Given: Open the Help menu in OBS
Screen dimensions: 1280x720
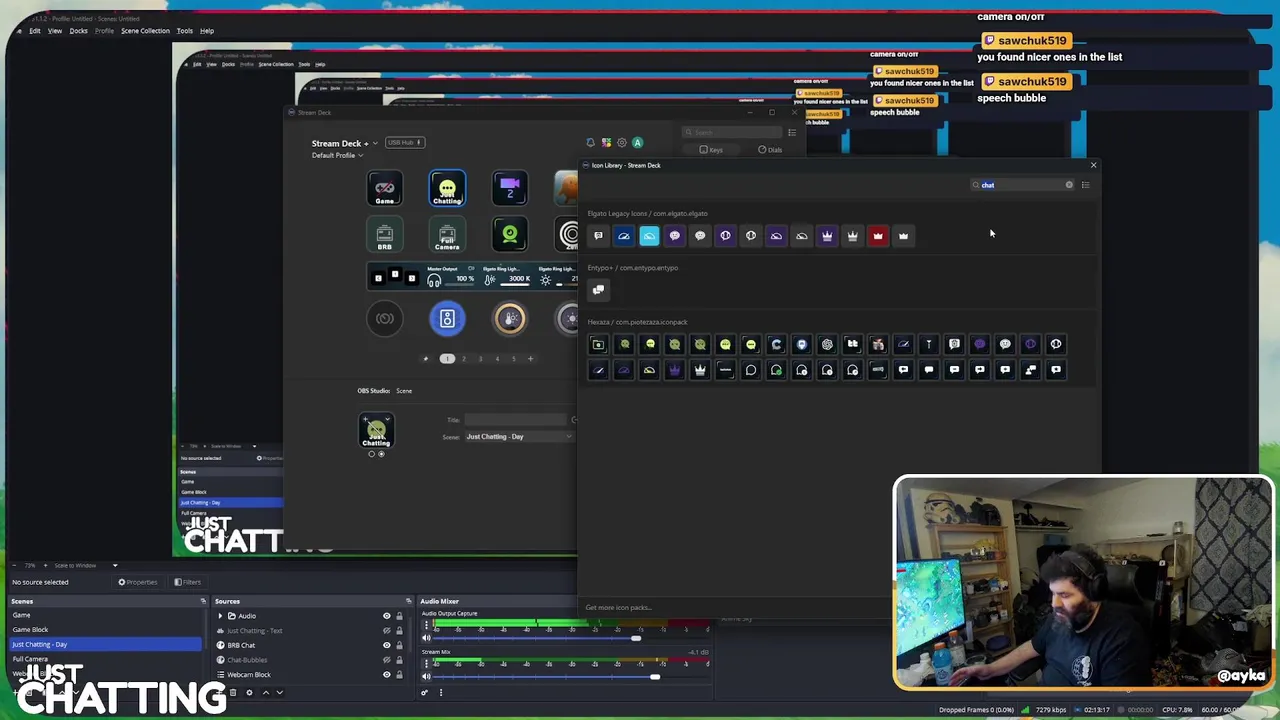Looking at the screenshot, I should point(206,31).
